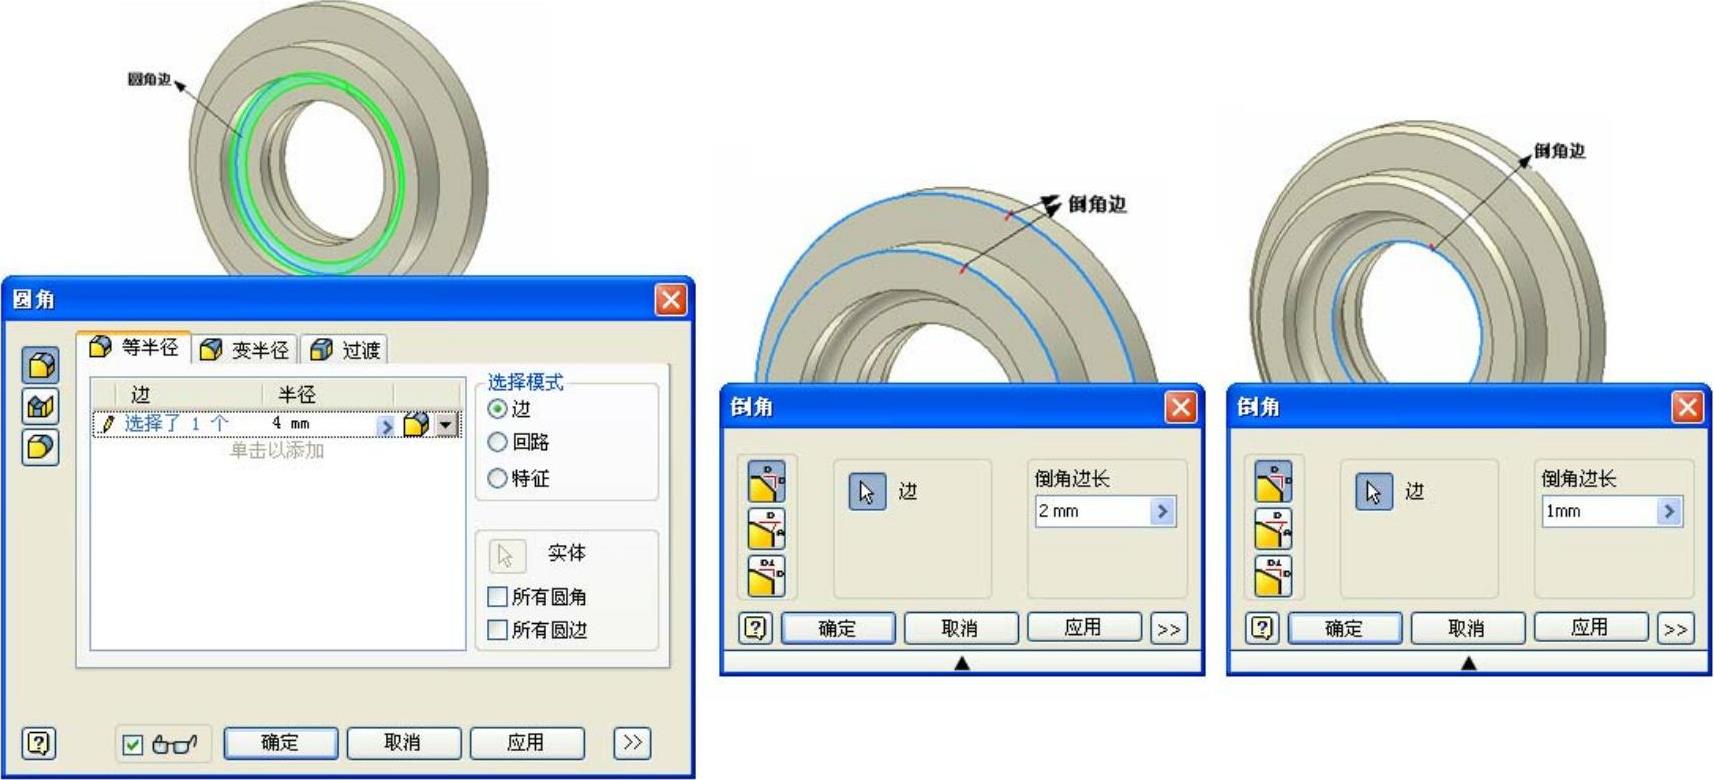This screenshot has height=780, width=1714.
Task: Click help icon in 圆角 dialog
Action: (38, 743)
